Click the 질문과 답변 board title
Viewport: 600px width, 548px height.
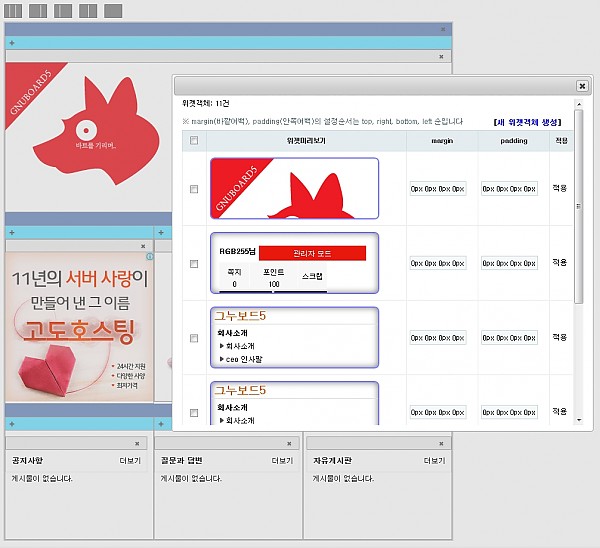click(x=181, y=460)
